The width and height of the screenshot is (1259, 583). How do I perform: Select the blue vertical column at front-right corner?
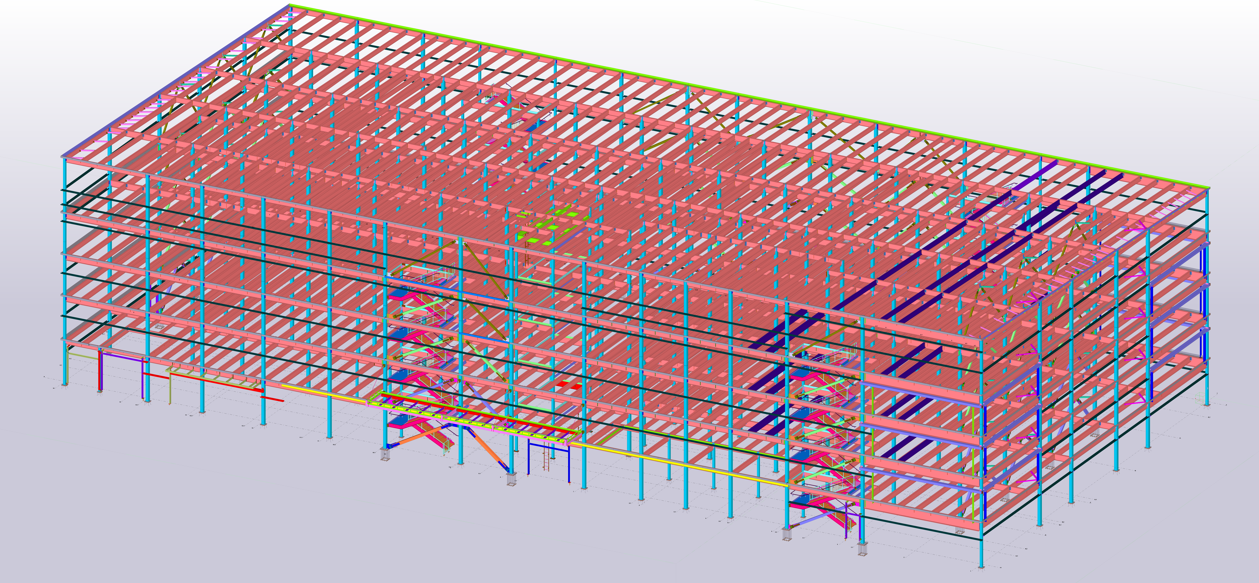pos(985,455)
